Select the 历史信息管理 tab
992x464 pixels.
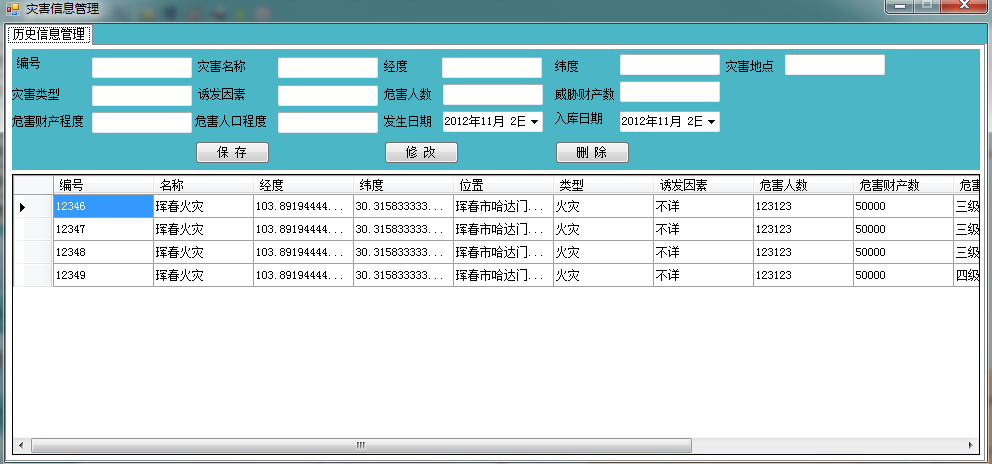click(49, 34)
